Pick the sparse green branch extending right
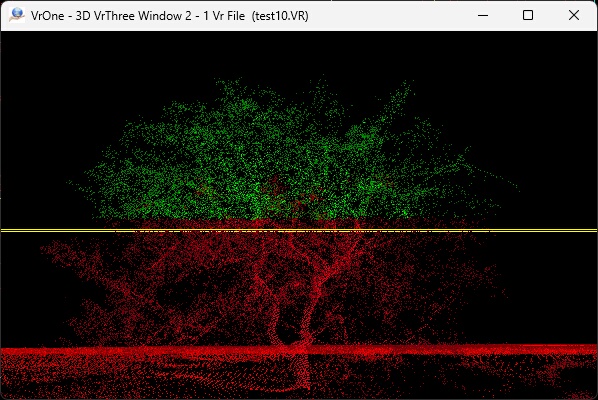 coord(492,175)
